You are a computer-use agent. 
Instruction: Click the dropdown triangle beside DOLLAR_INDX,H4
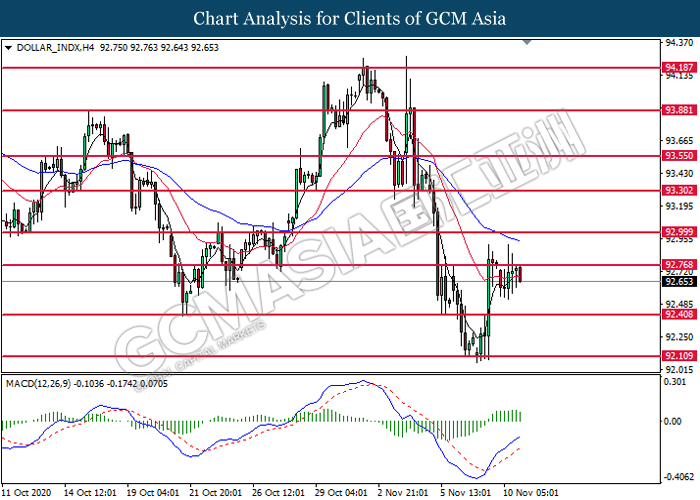[8, 48]
